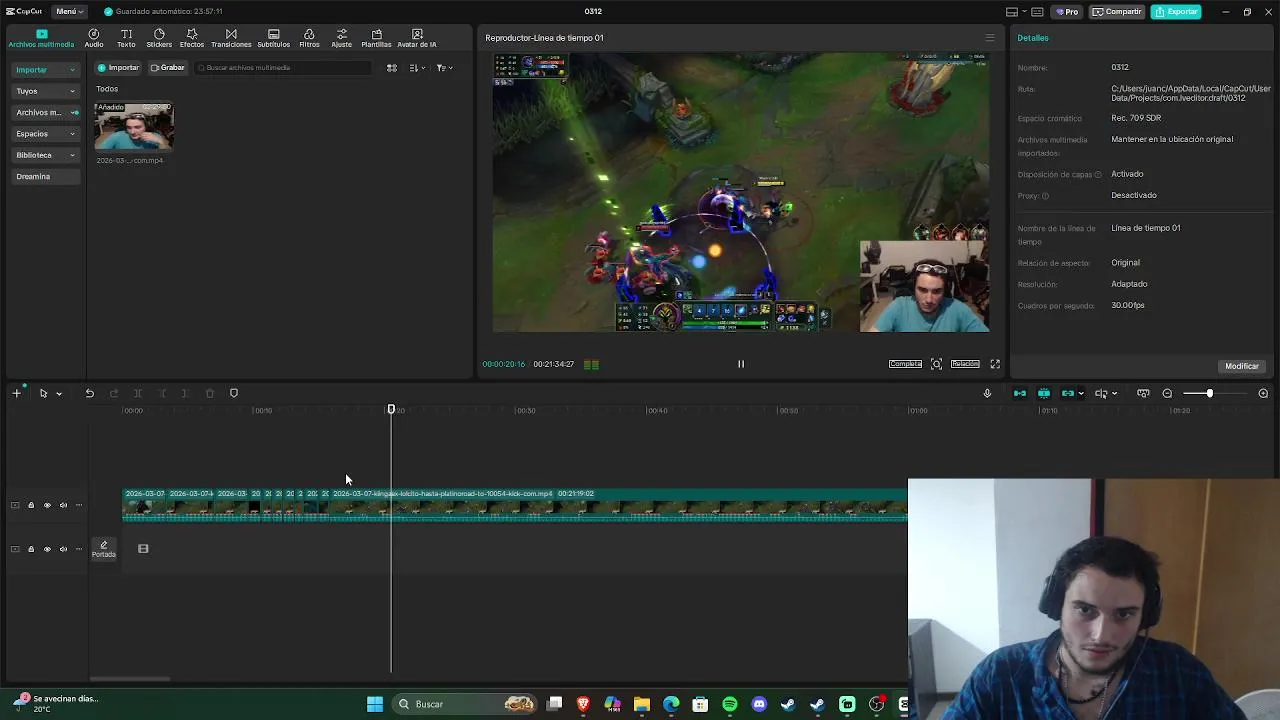
Task: Hide the main video track with the eye icon
Action: 47,505
